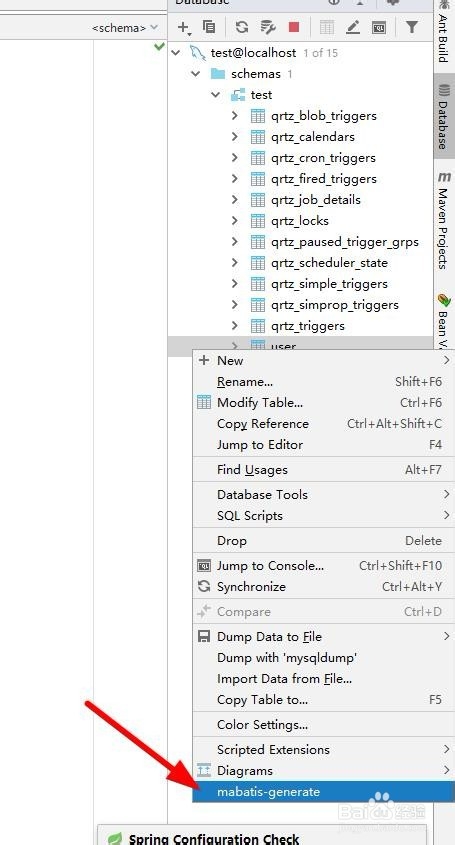The height and width of the screenshot is (845, 455).
Task: Click the schemas folder icon
Action: (x=218, y=74)
